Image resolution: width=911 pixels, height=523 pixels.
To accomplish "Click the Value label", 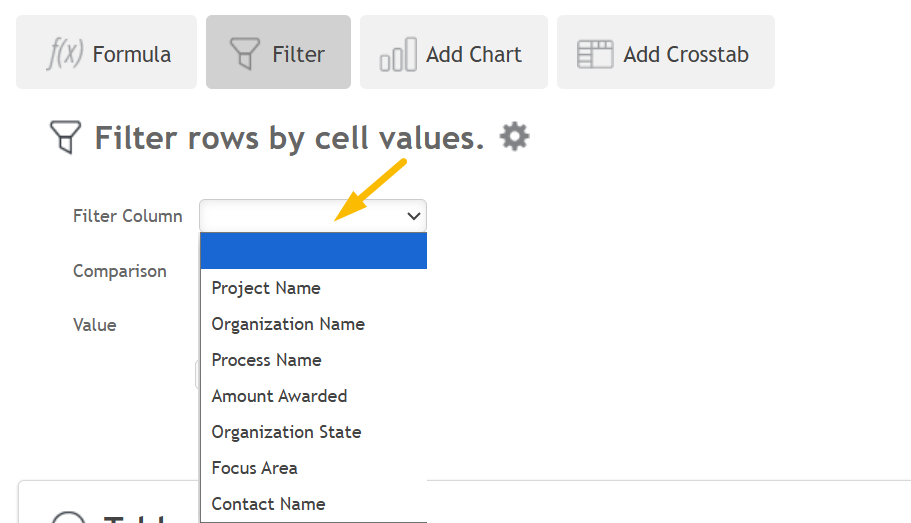I will (x=95, y=324).
